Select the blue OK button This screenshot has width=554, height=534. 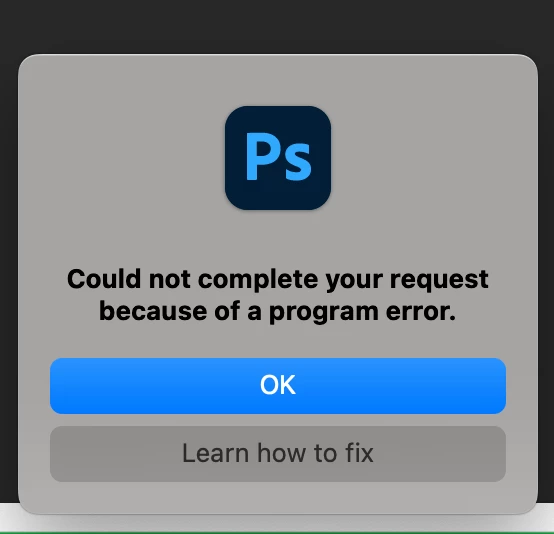pos(278,386)
